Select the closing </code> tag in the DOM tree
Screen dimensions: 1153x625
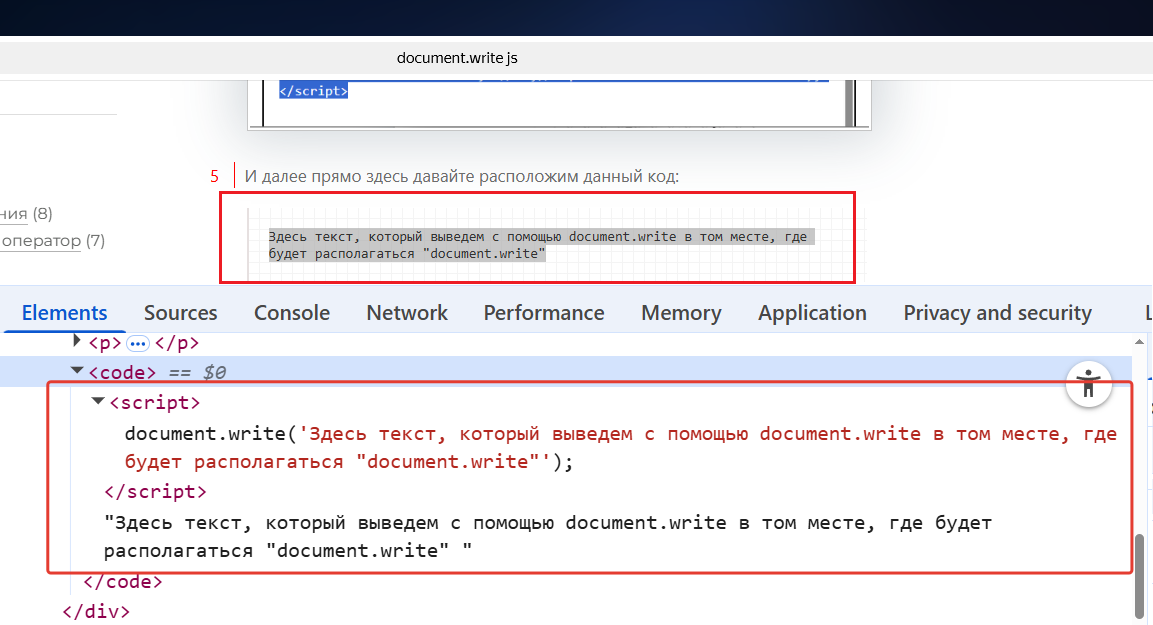[122, 581]
